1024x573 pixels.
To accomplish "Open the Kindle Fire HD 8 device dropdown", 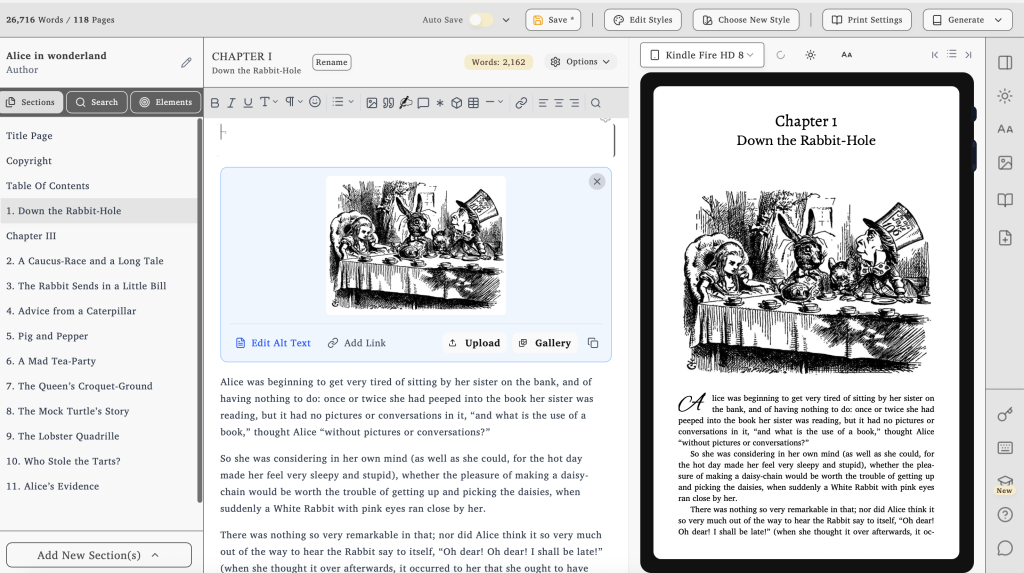I will tap(702, 55).
